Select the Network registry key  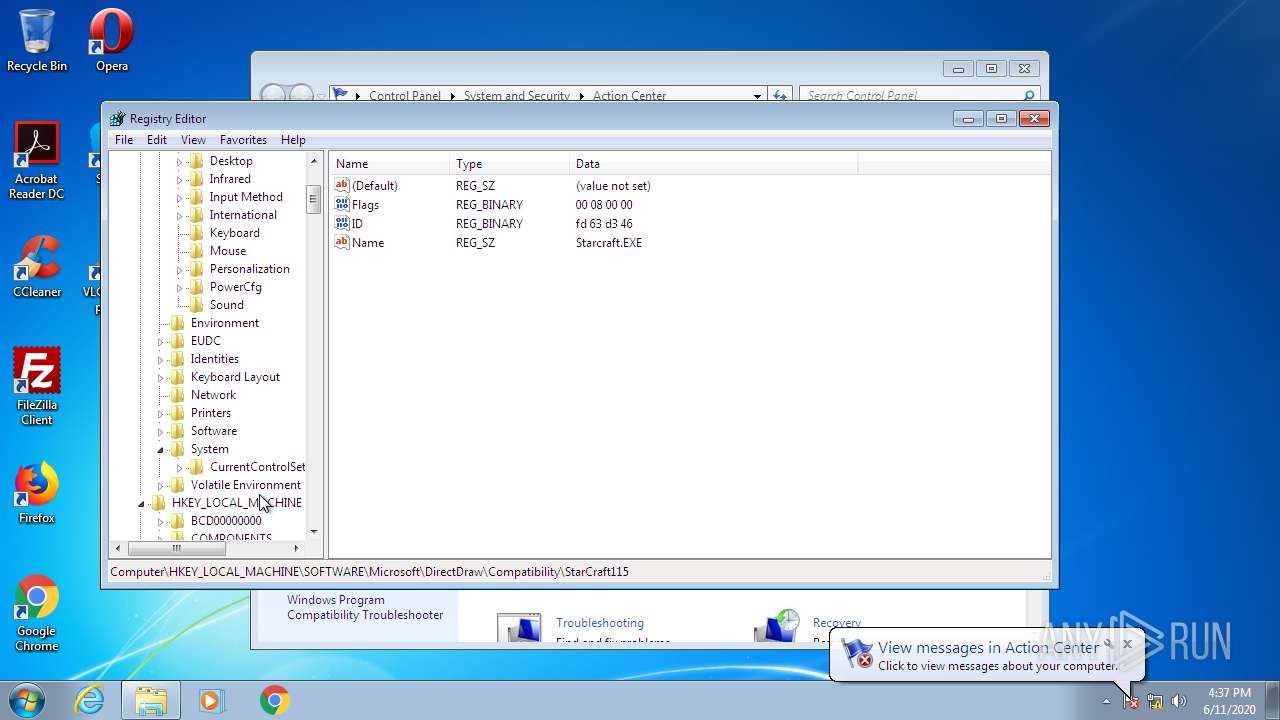(213, 395)
